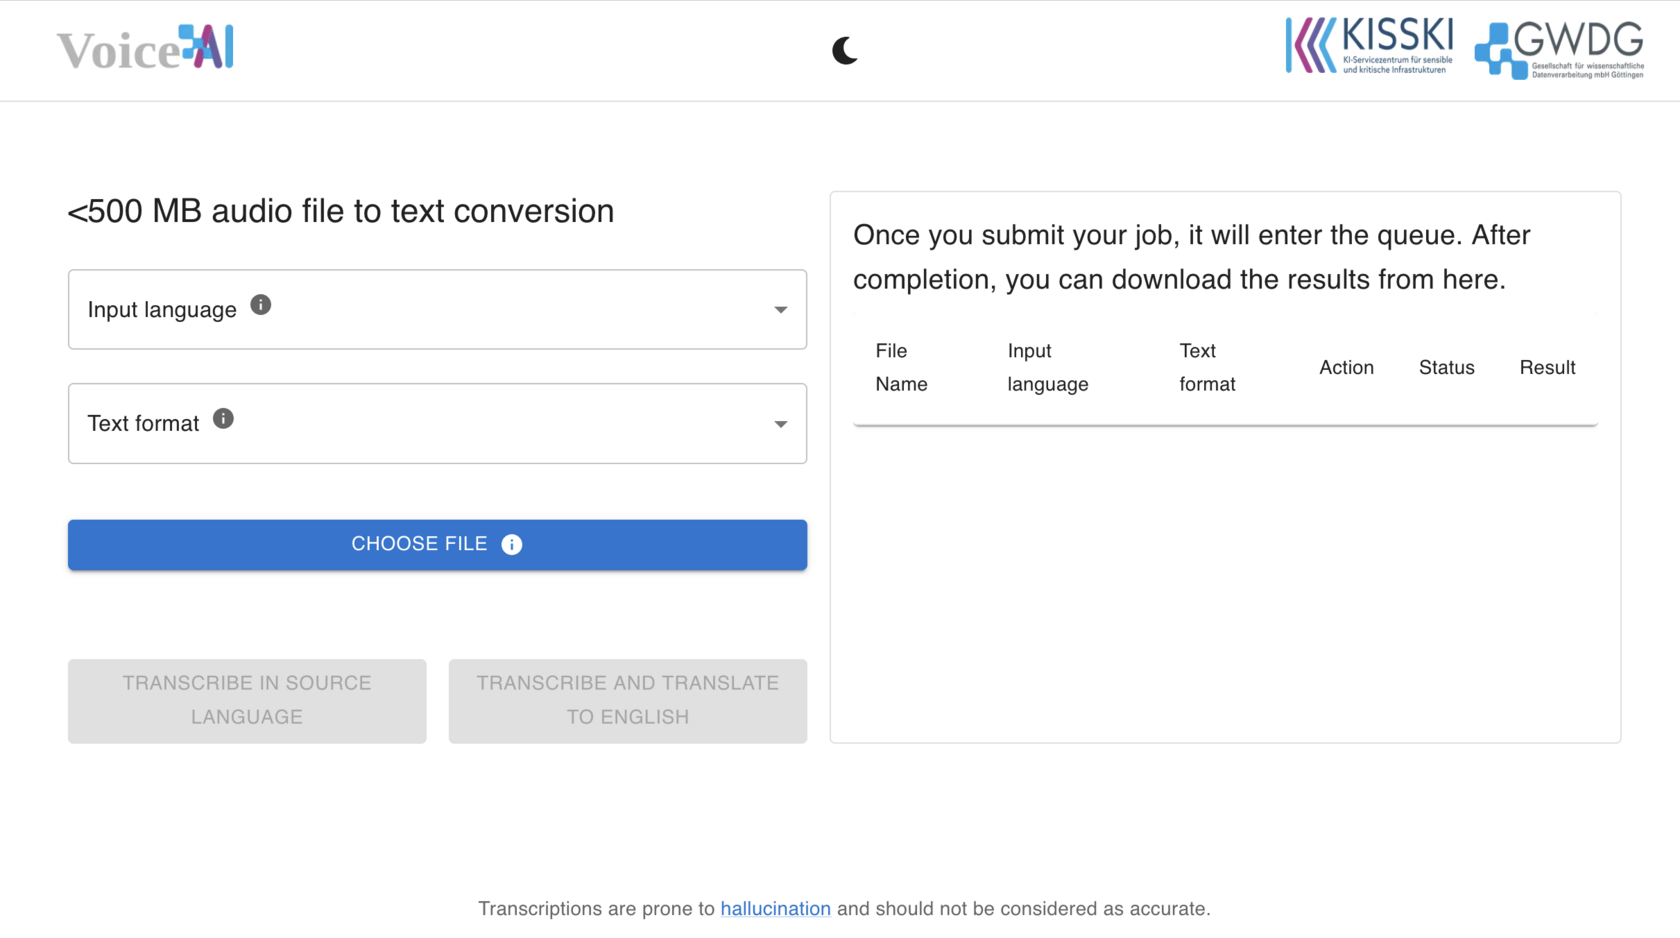This screenshot has height=938, width=1680.
Task: Click the Choose File info icon
Action: tap(512, 544)
